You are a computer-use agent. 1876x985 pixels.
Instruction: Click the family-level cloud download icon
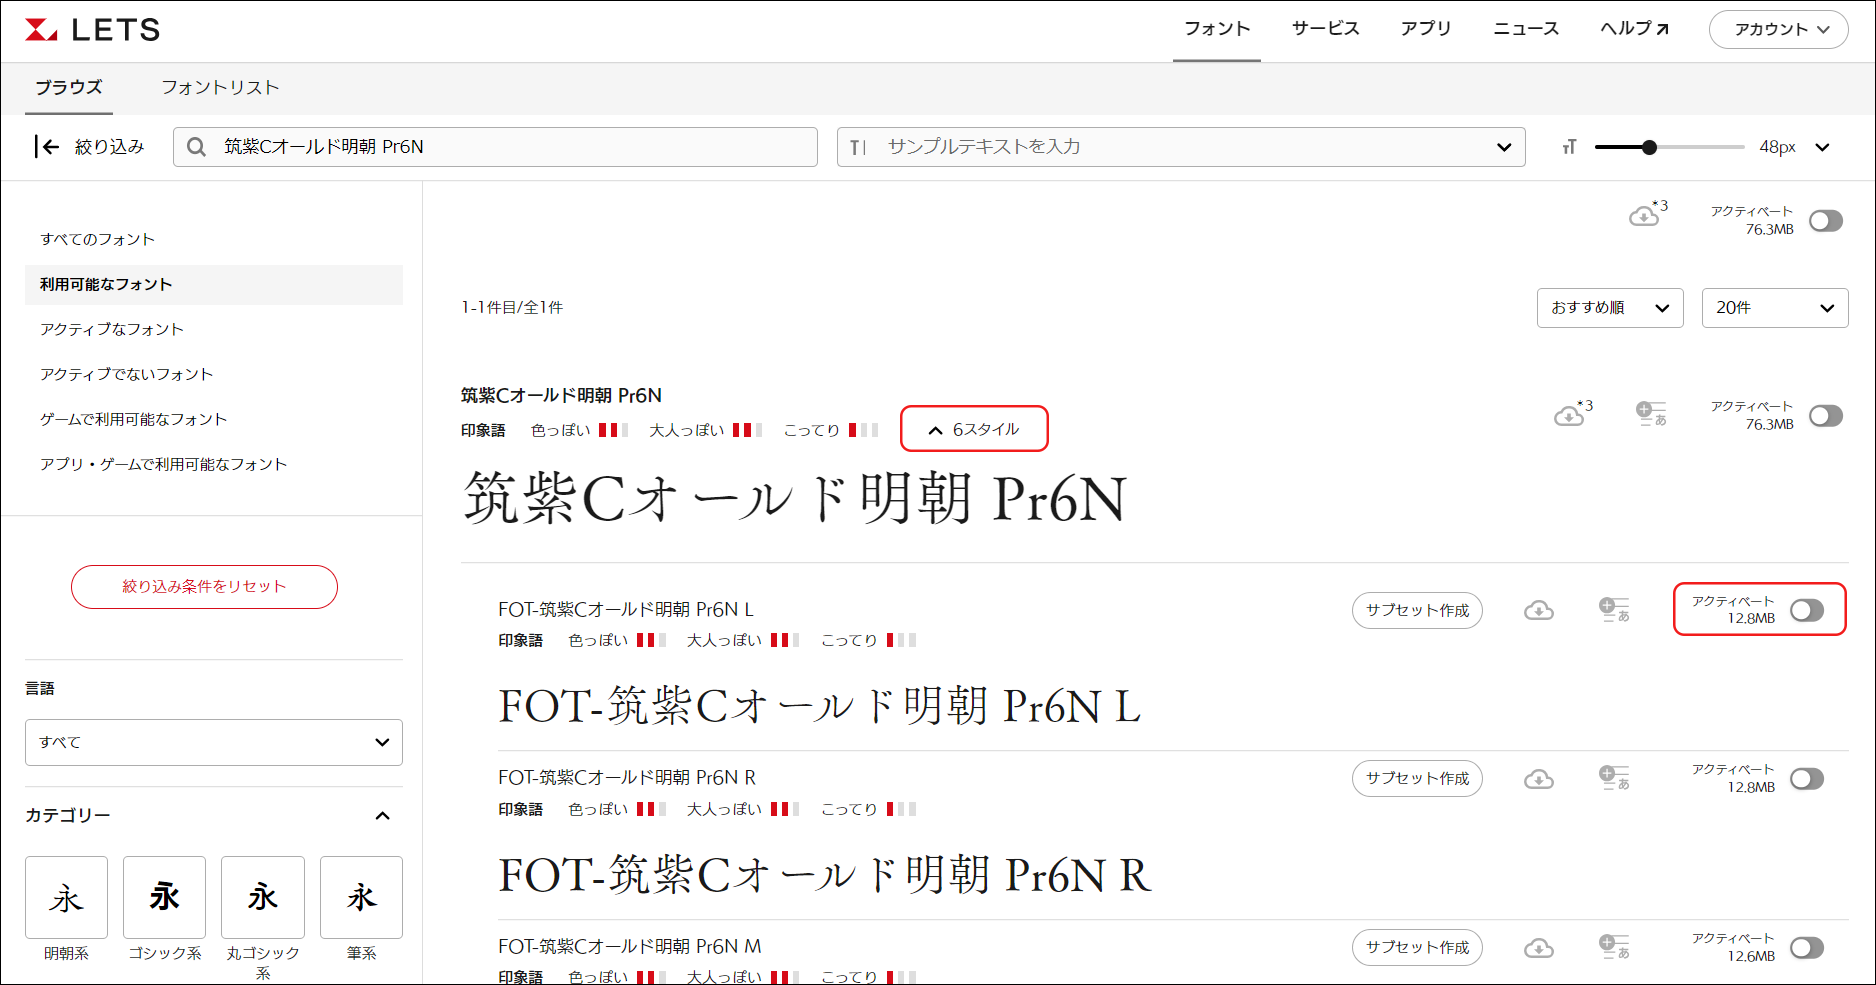coord(1570,415)
